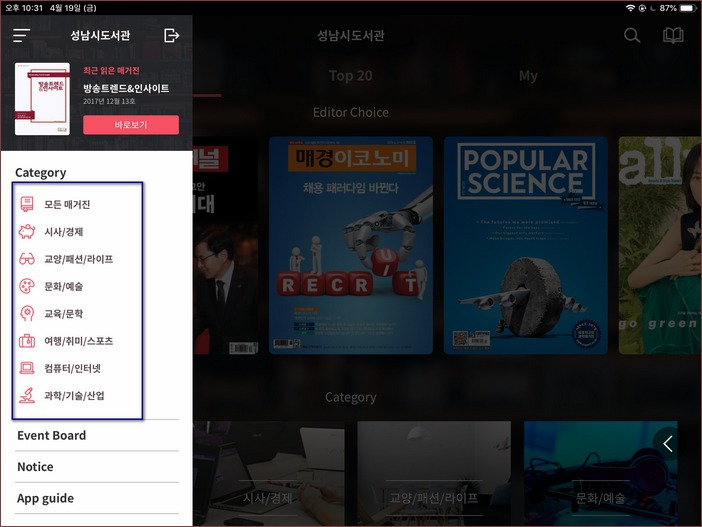Select 여행/취미/스포츠 category
The image size is (702, 527).
click(77, 341)
